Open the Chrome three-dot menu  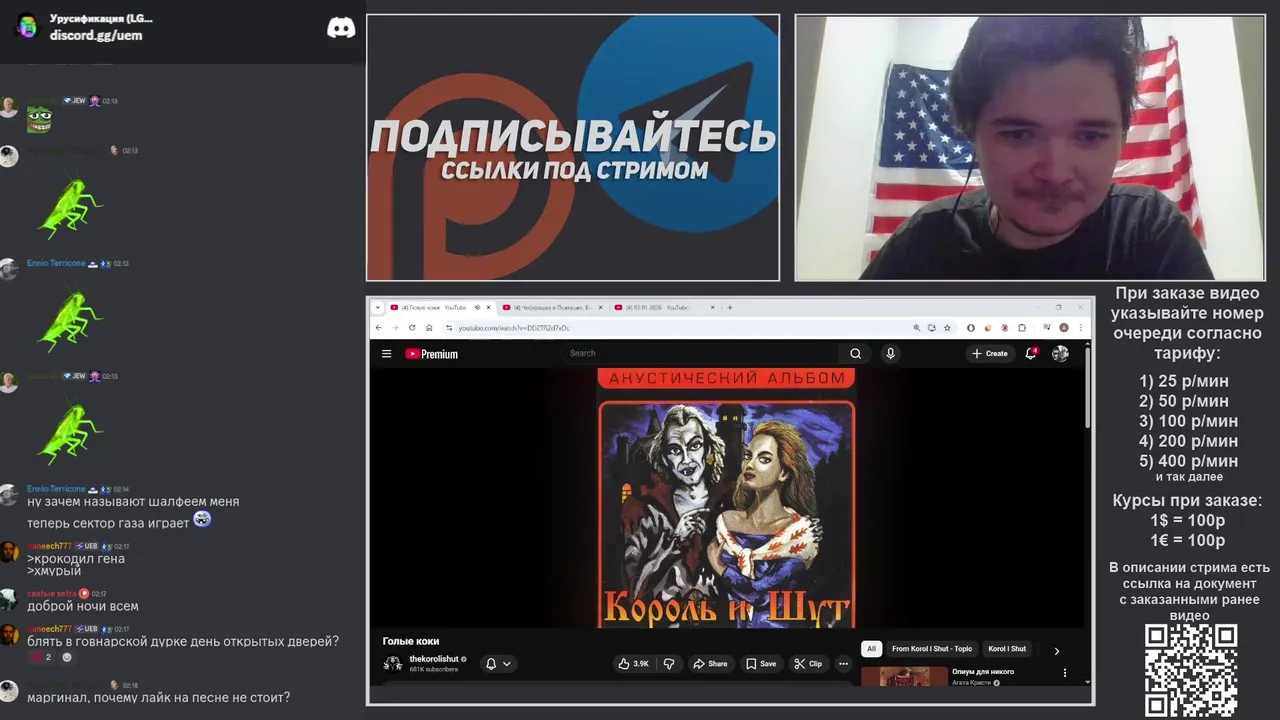(x=1080, y=327)
